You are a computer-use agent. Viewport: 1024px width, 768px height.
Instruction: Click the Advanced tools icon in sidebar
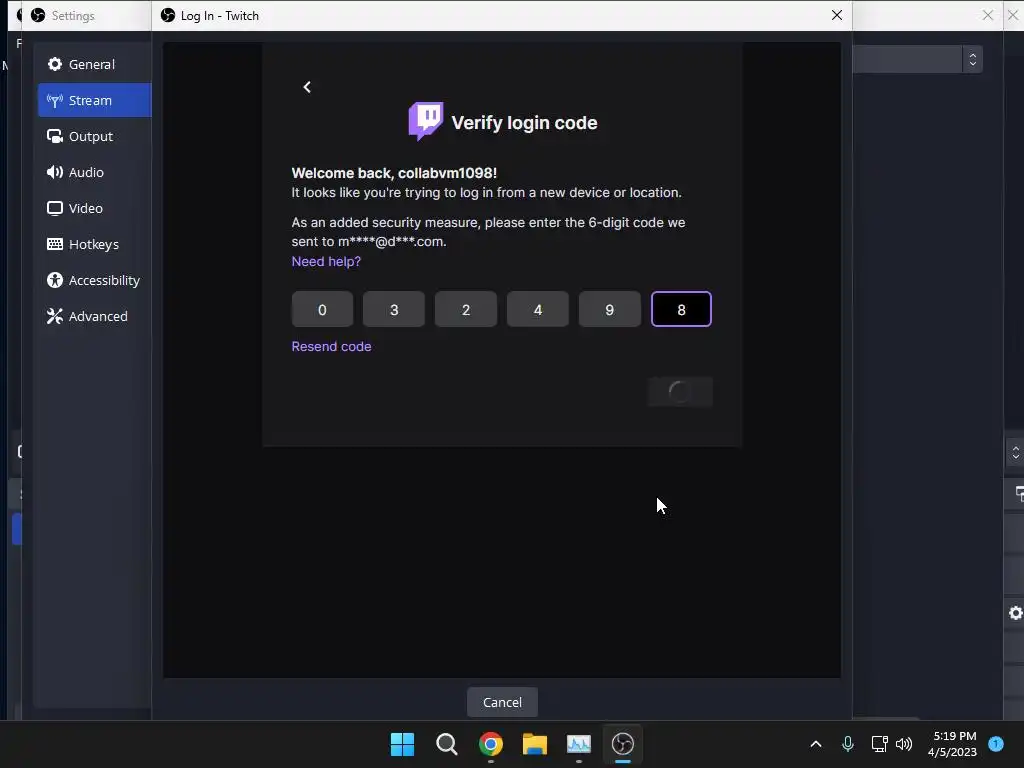[x=55, y=316]
